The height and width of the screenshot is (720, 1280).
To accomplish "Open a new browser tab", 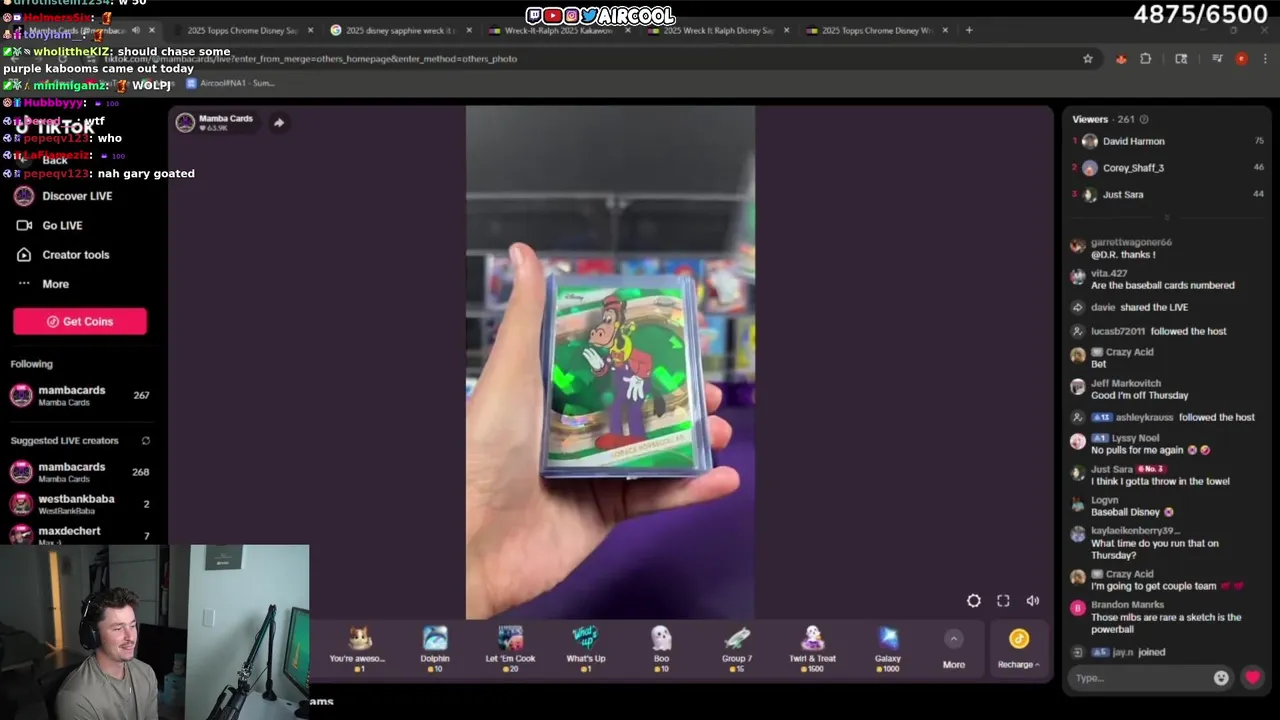I will pos(968,30).
